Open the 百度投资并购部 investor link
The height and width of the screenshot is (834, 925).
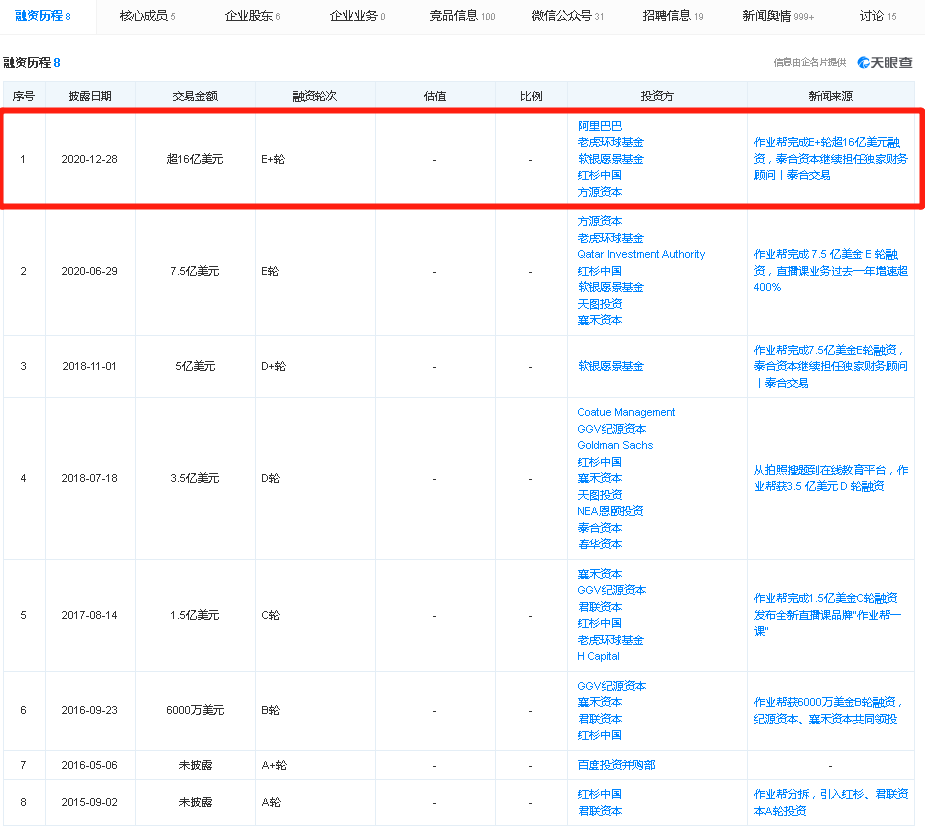click(616, 765)
